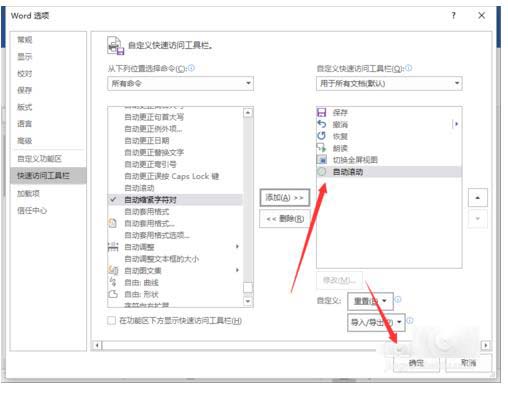Click the 朗读 read-aloud icon
The width and height of the screenshot is (508, 395).
click(x=321, y=148)
